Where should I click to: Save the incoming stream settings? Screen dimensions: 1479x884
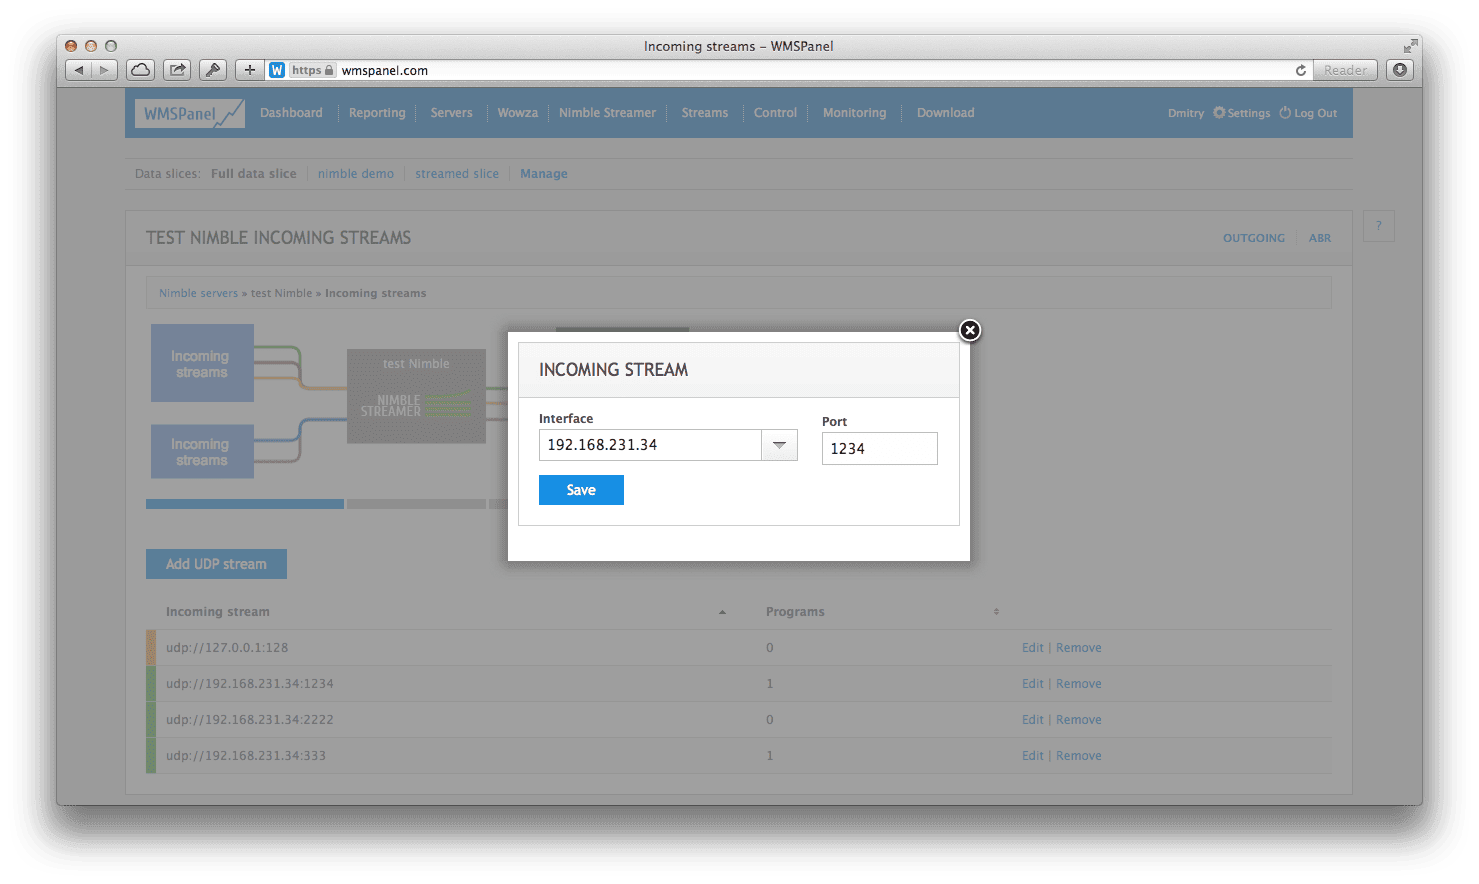[x=581, y=490]
